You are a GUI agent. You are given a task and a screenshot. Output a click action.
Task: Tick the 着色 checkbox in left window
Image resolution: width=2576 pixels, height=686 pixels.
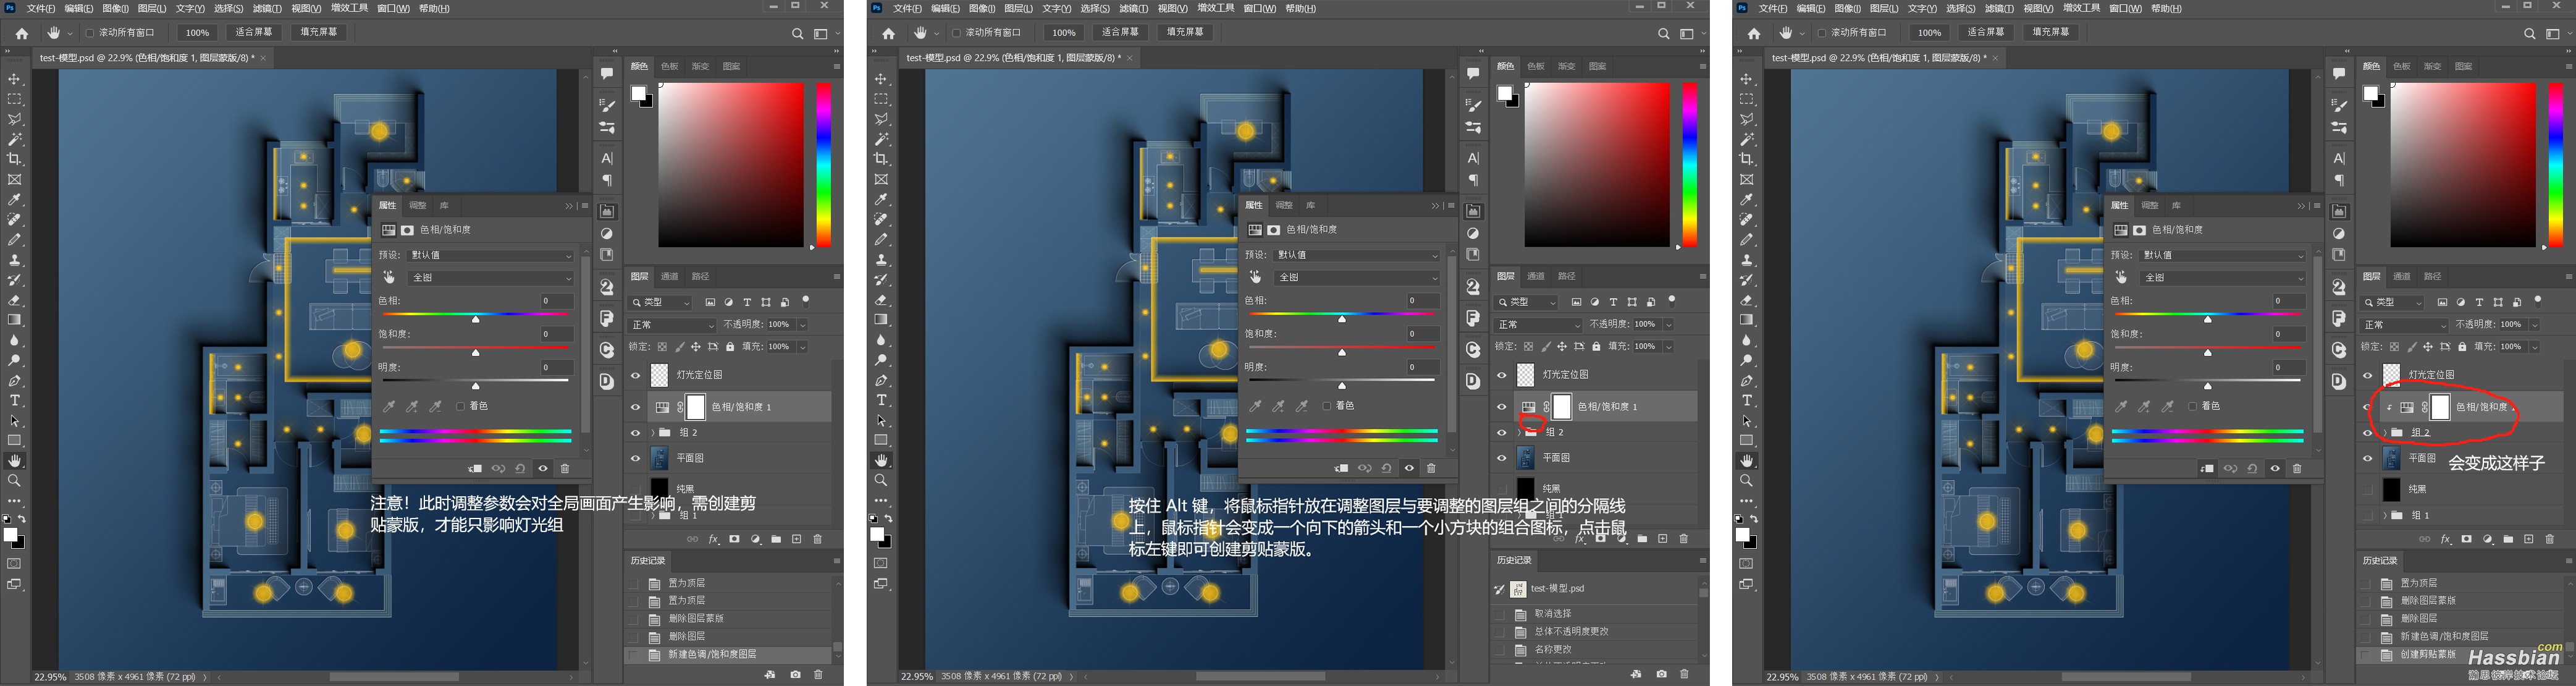[x=460, y=406]
